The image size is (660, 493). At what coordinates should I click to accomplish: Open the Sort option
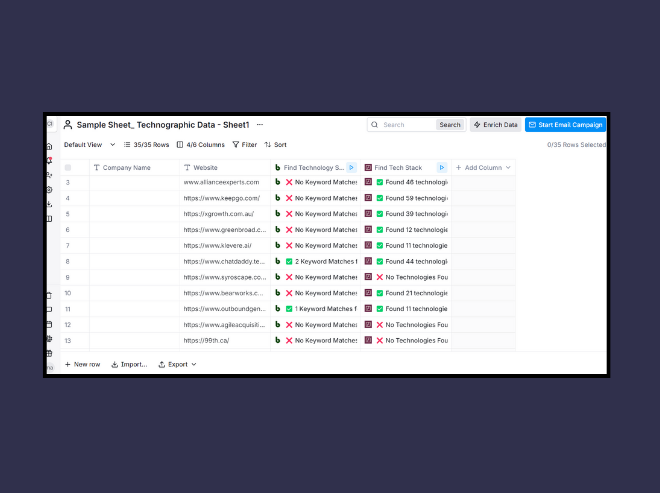275,145
